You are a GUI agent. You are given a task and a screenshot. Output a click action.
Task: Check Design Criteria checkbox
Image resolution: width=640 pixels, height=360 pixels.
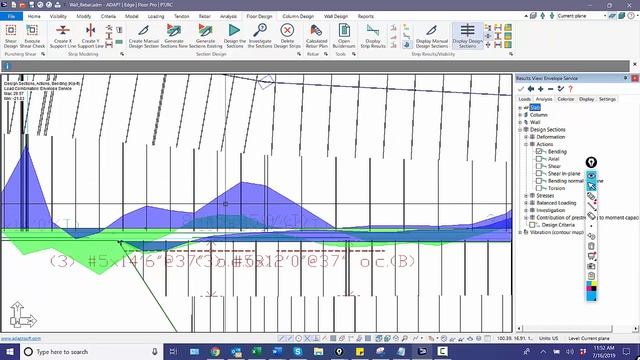532,225
